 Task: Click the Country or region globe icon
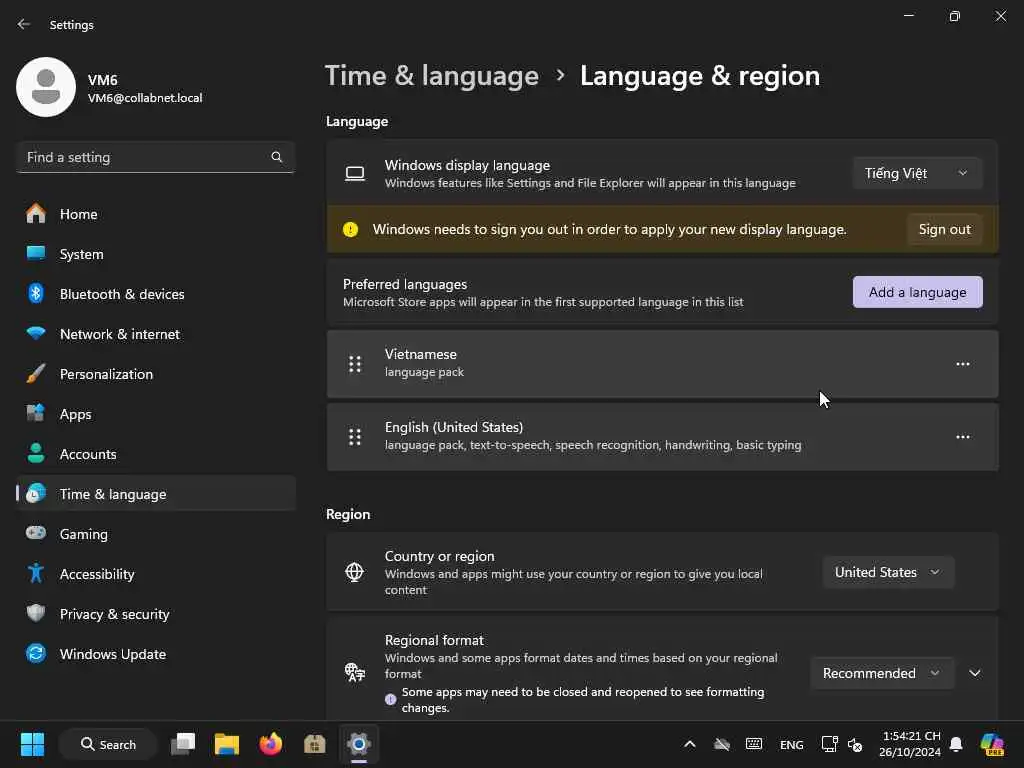(x=355, y=572)
